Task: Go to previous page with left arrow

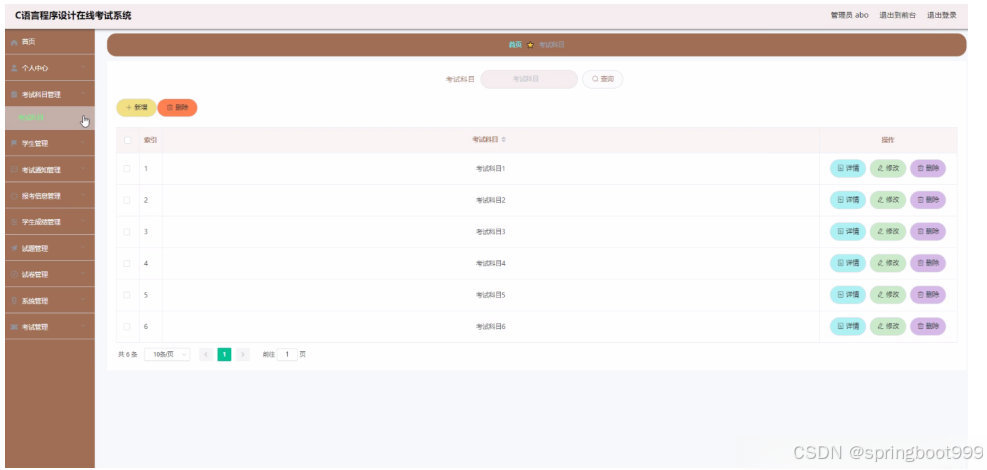Action: [x=206, y=354]
